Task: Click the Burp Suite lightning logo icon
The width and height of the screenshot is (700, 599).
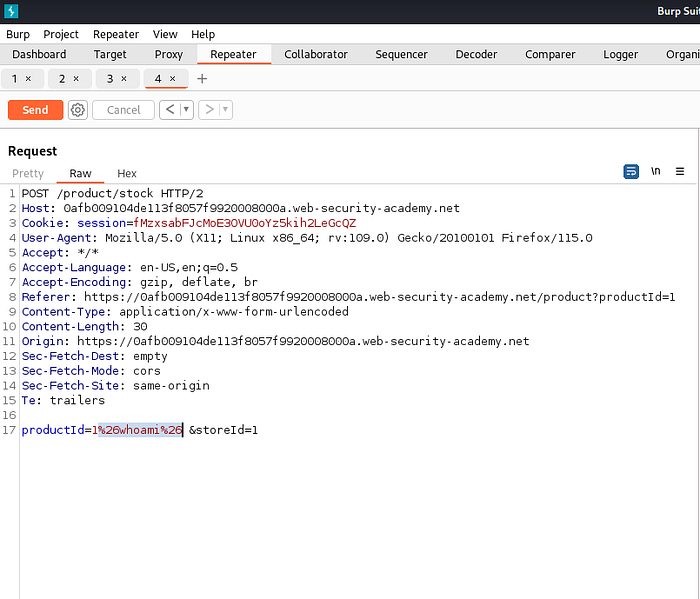Action: click(x=11, y=11)
